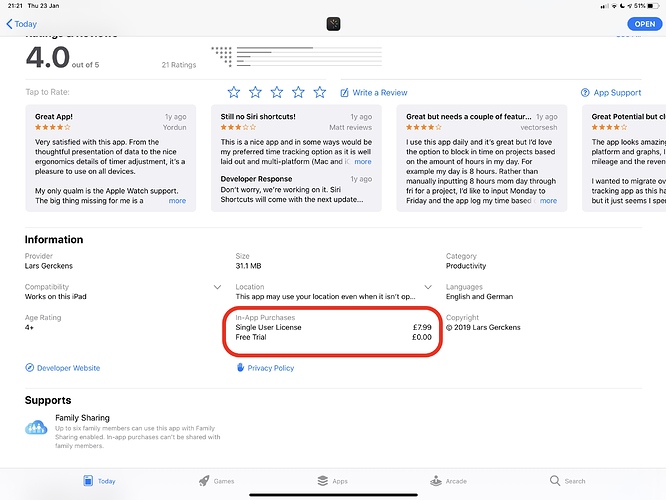The height and width of the screenshot is (500, 666).
Task: Expand vectorsesh review with more link
Action: pos(548,201)
